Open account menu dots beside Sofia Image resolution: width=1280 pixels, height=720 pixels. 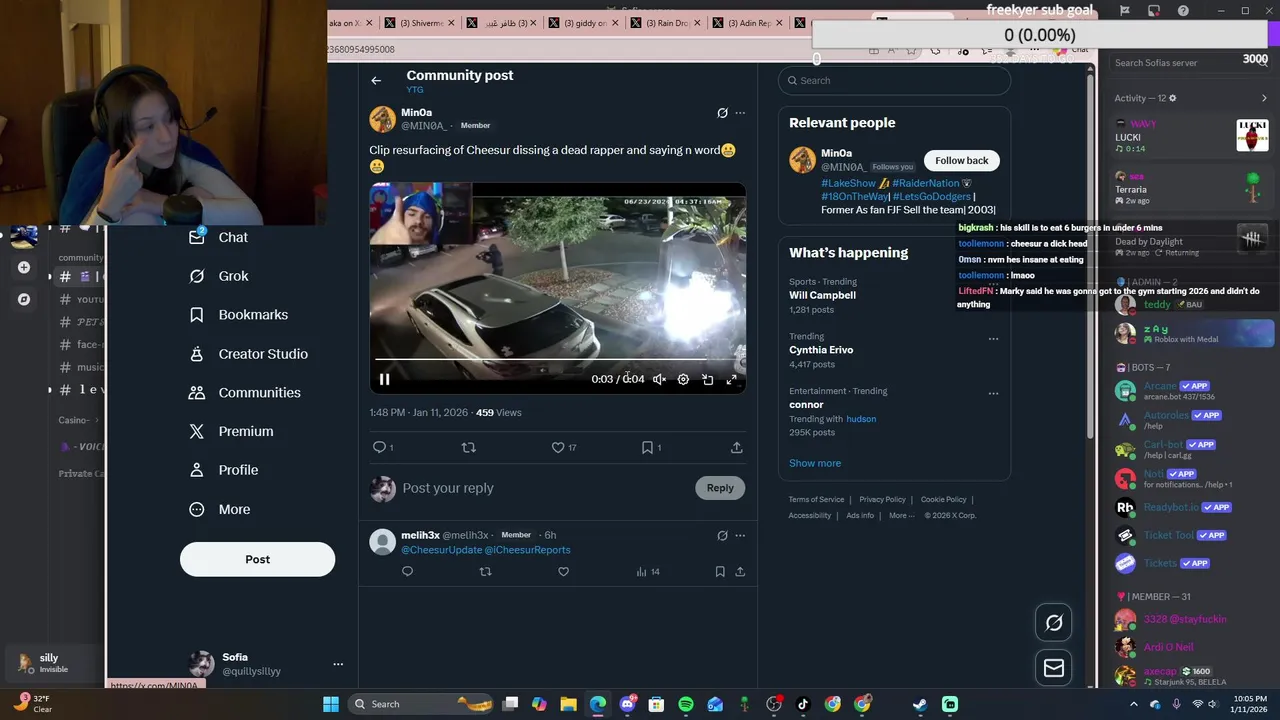point(338,664)
